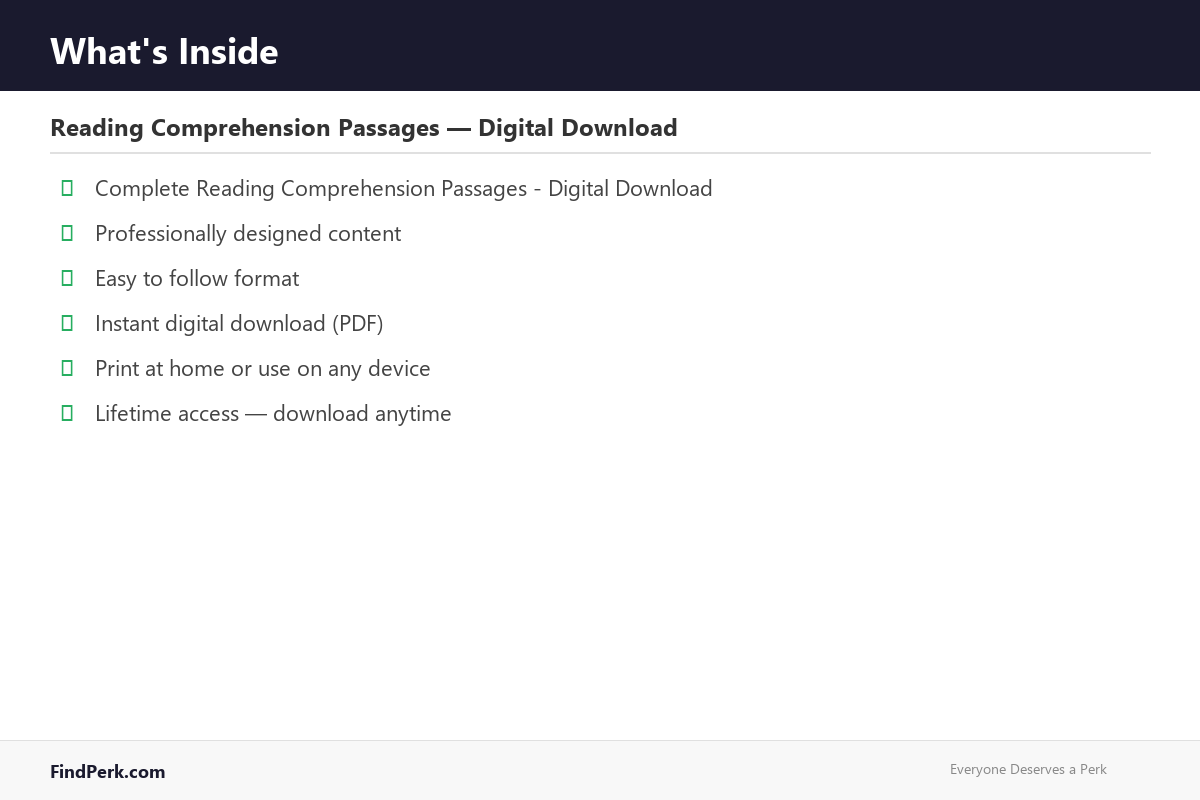Click the bullet icon beside "Lifetime access" line
The width and height of the screenshot is (1200, 800).
(67, 413)
